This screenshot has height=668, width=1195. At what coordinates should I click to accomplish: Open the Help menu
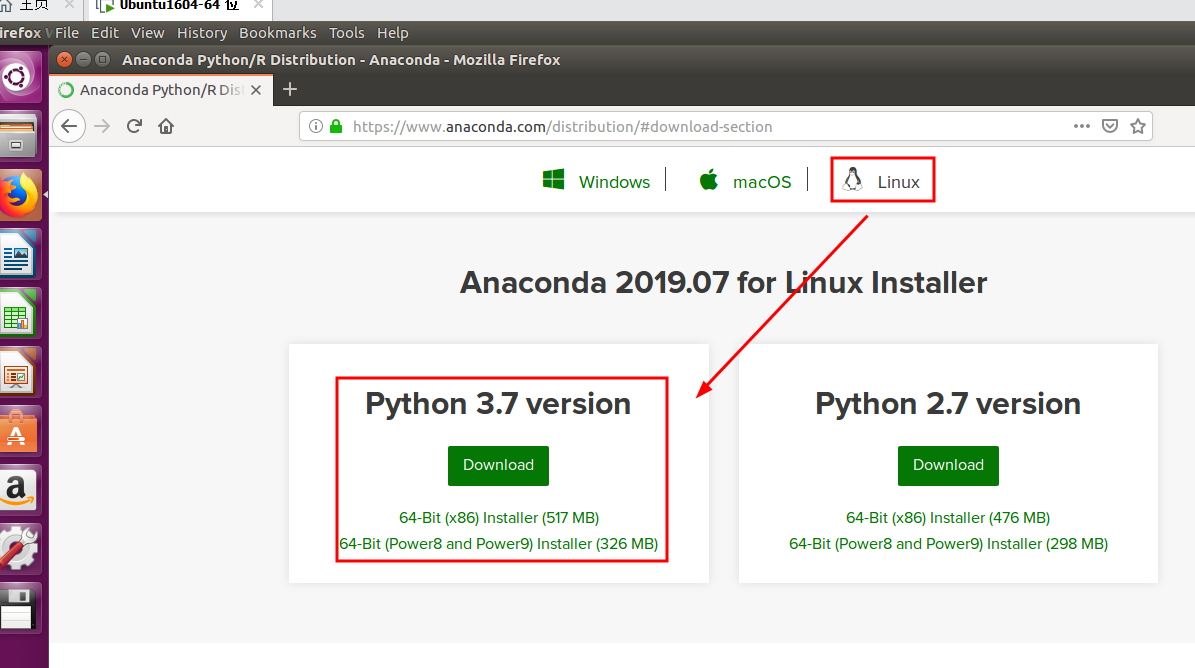coord(392,33)
